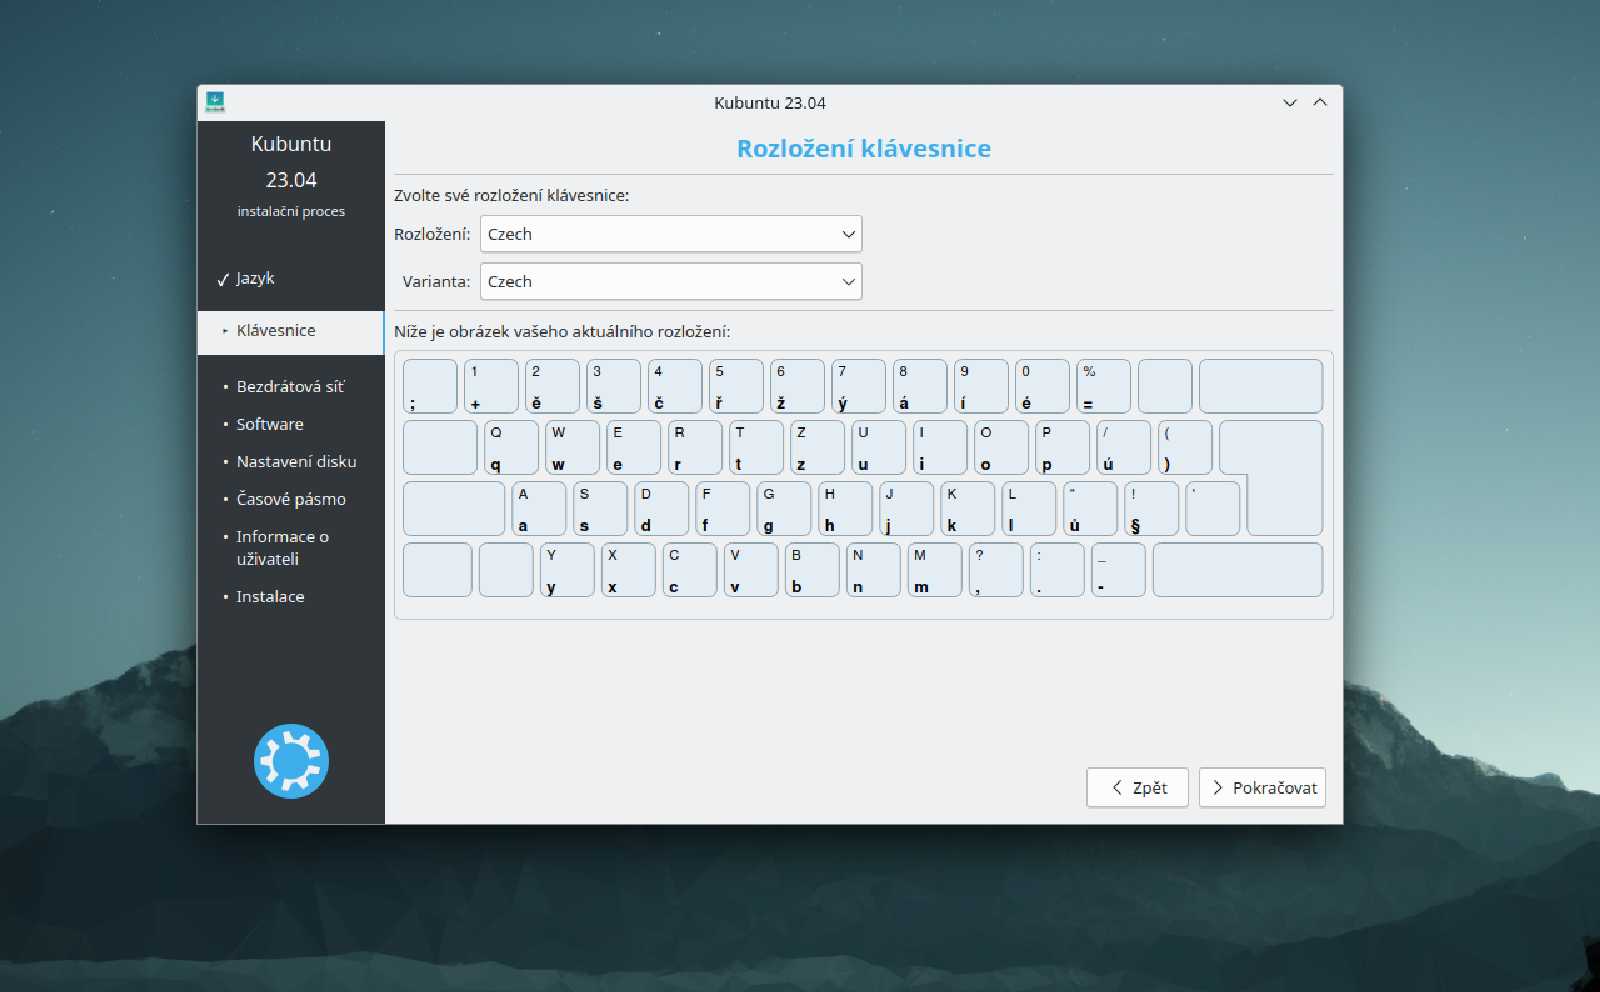The image size is (1600, 992).
Task: Select the Bezdrátová síť step
Action: (290, 386)
